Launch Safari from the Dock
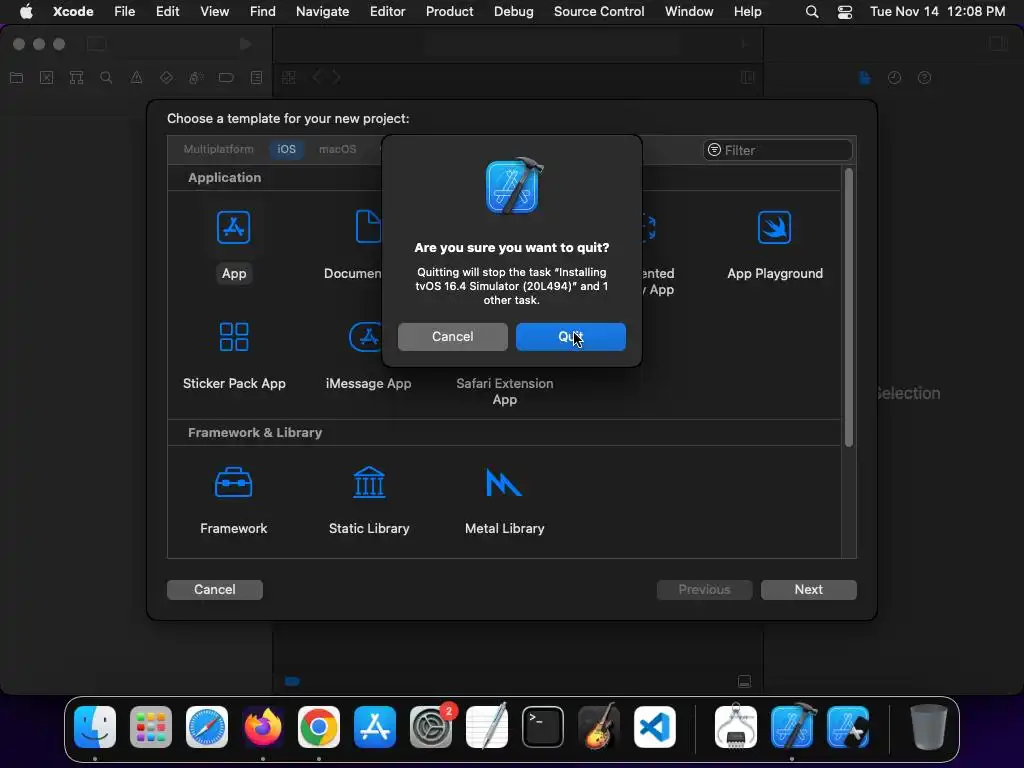 pyautogui.click(x=206, y=727)
